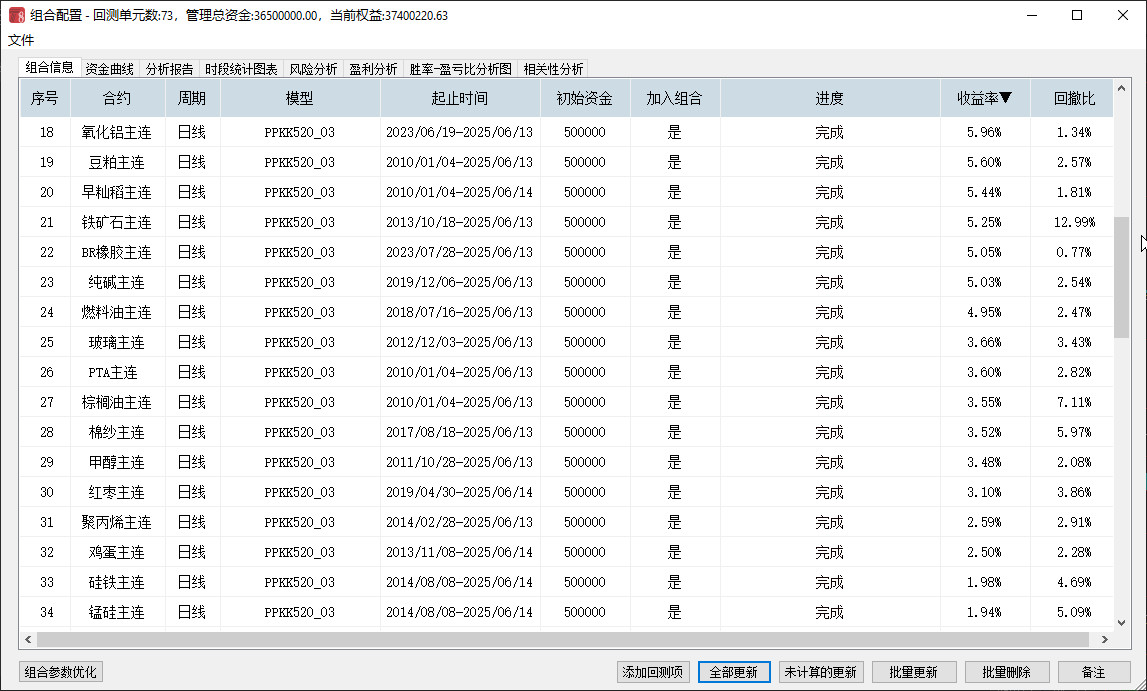The width and height of the screenshot is (1147, 691).
Task: Click the 回撤比 column header
Action: (1074, 98)
